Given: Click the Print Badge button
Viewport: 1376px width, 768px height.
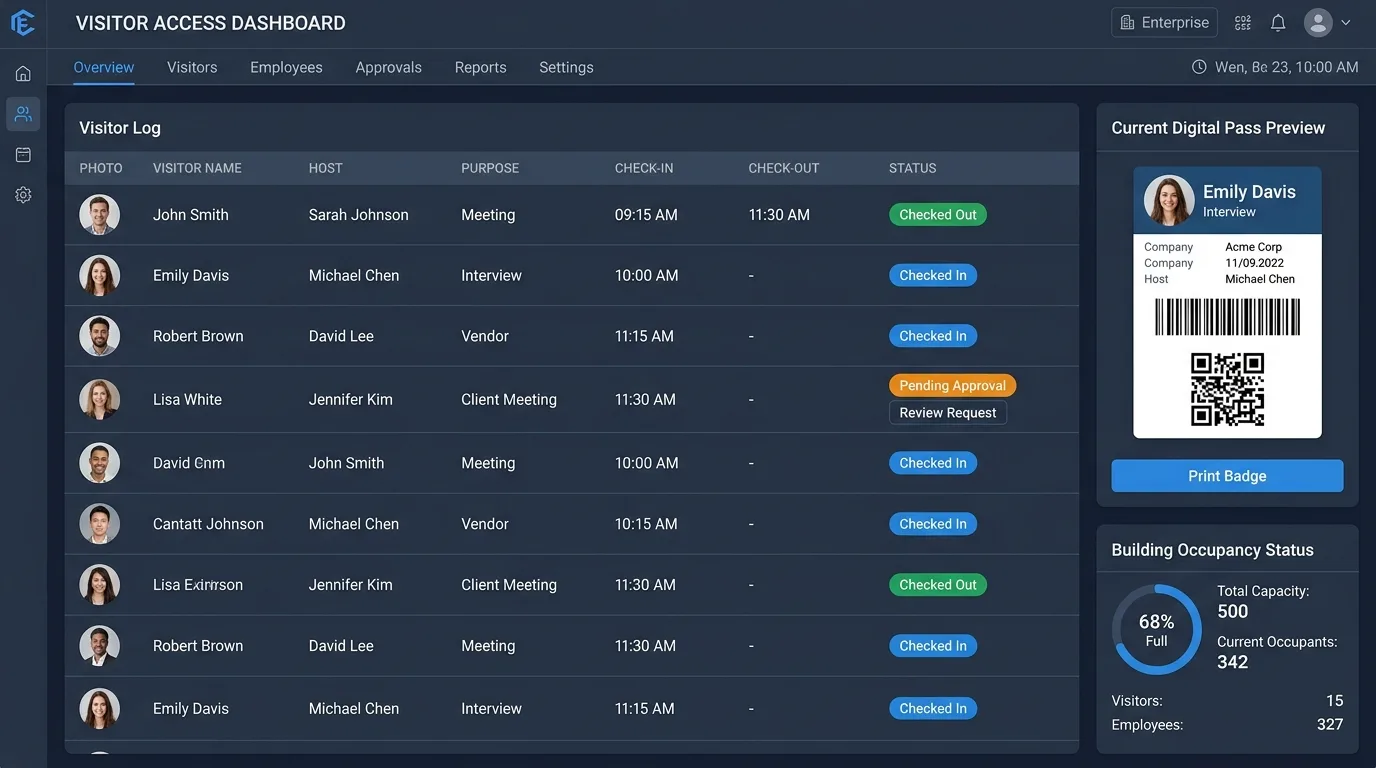Looking at the screenshot, I should pyautogui.click(x=1227, y=476).
